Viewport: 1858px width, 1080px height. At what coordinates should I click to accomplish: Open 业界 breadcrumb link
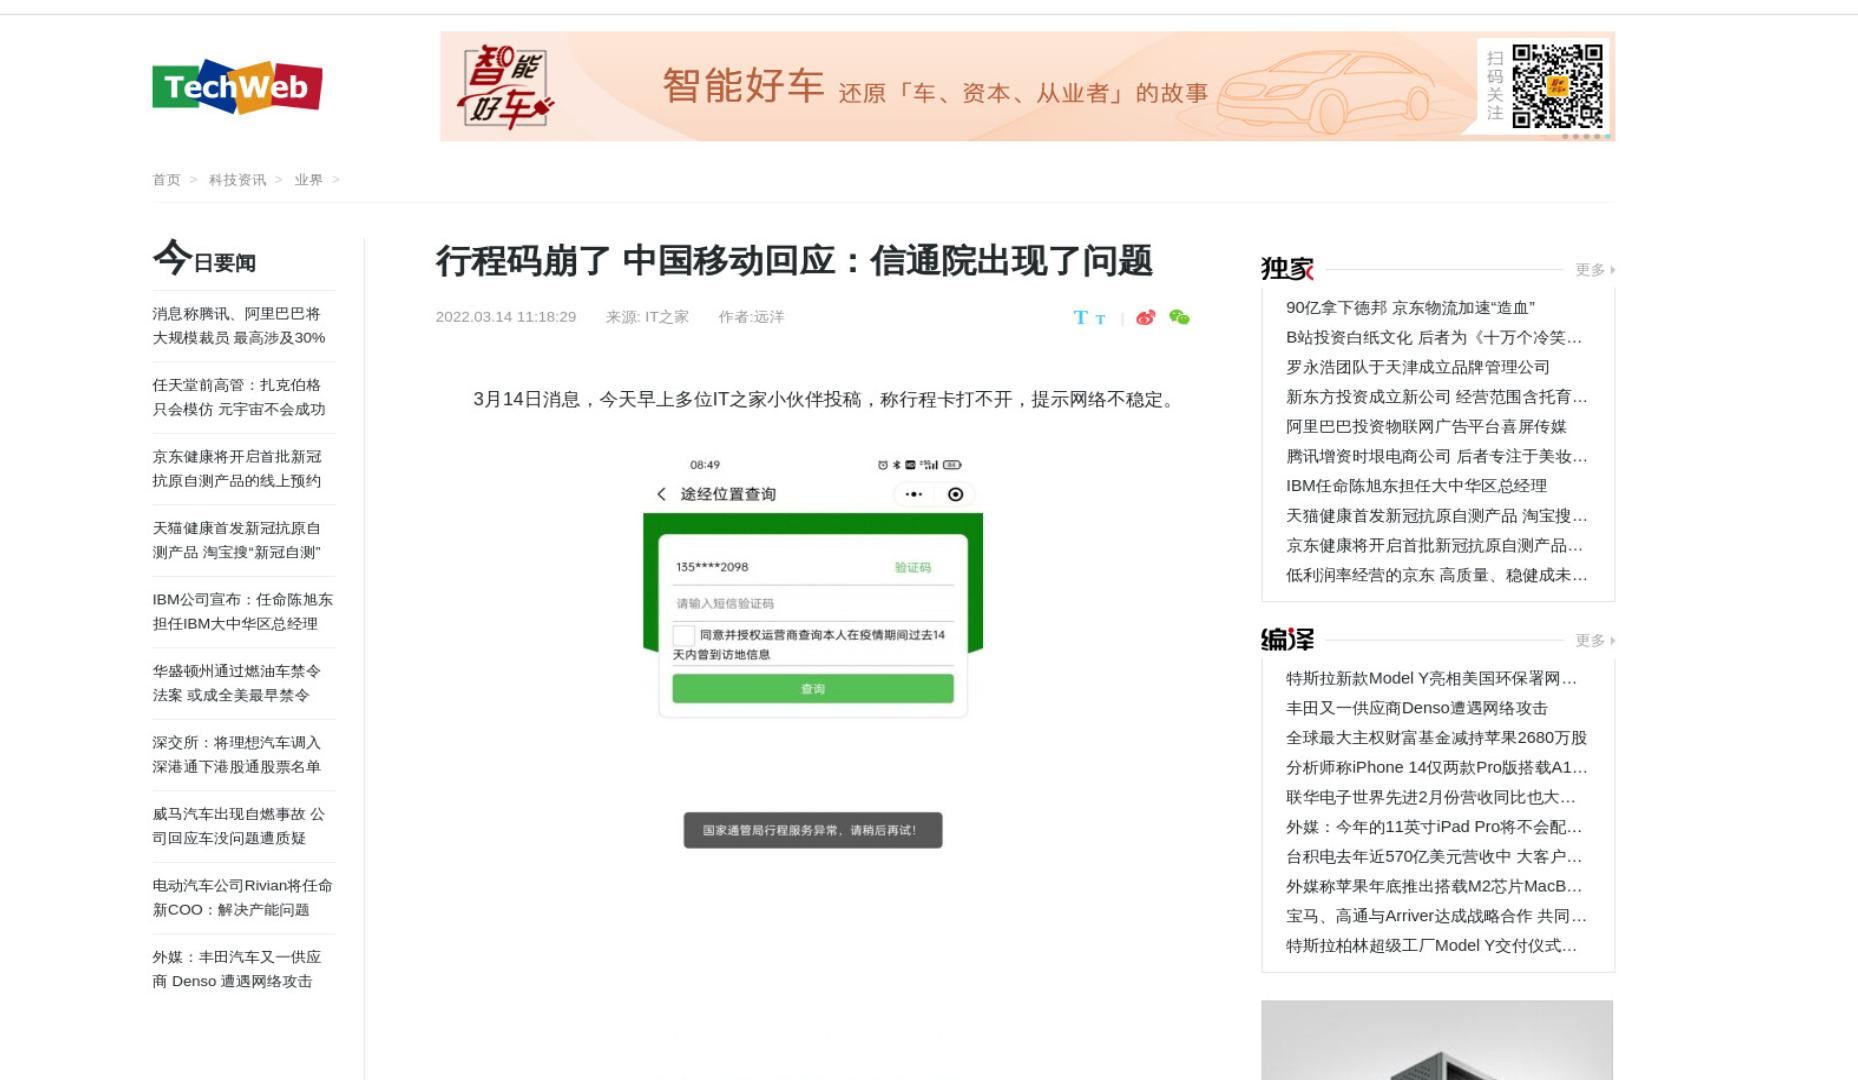click(308, 180)
